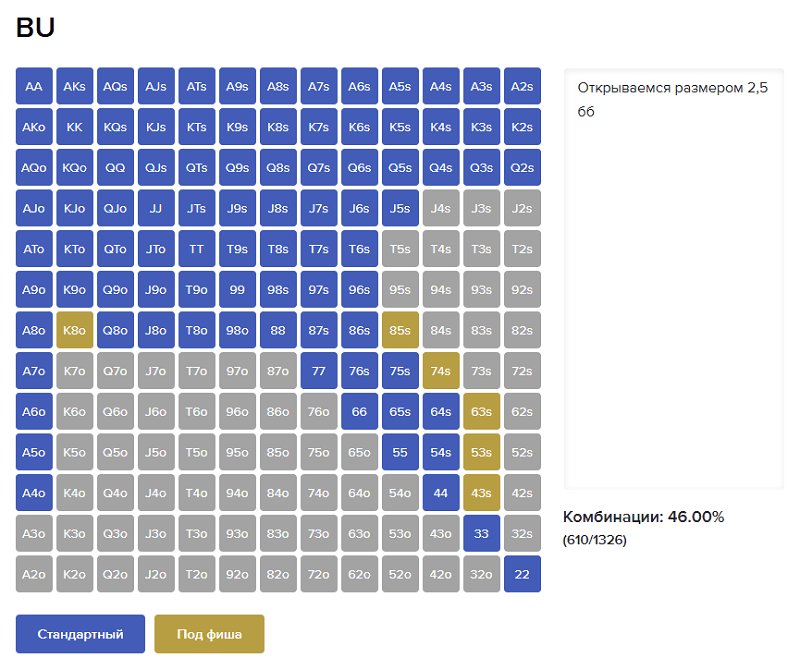This screenshot has width=800, height=670.
Task: Click the 53s hand cell
Action: 481,452
